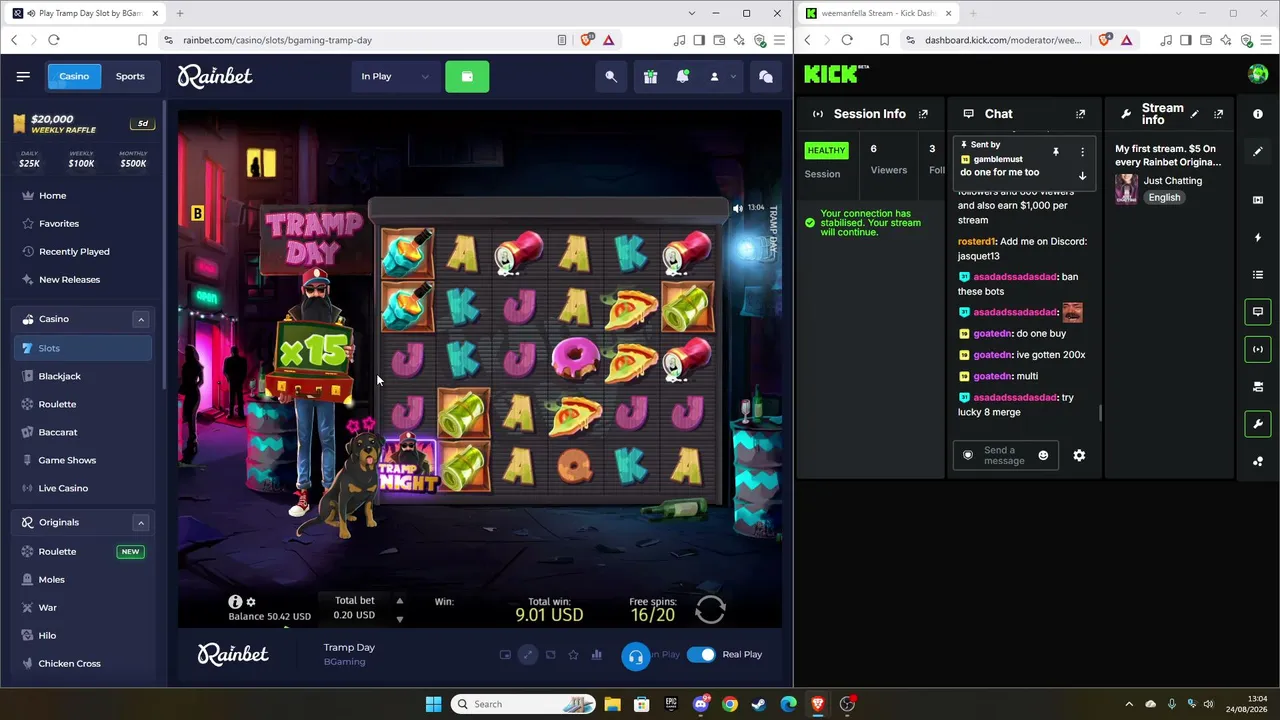Open Chicken Cross original game
This screenshot has width=1280, height=720.
pyautogui.click(x=83, y=664)
